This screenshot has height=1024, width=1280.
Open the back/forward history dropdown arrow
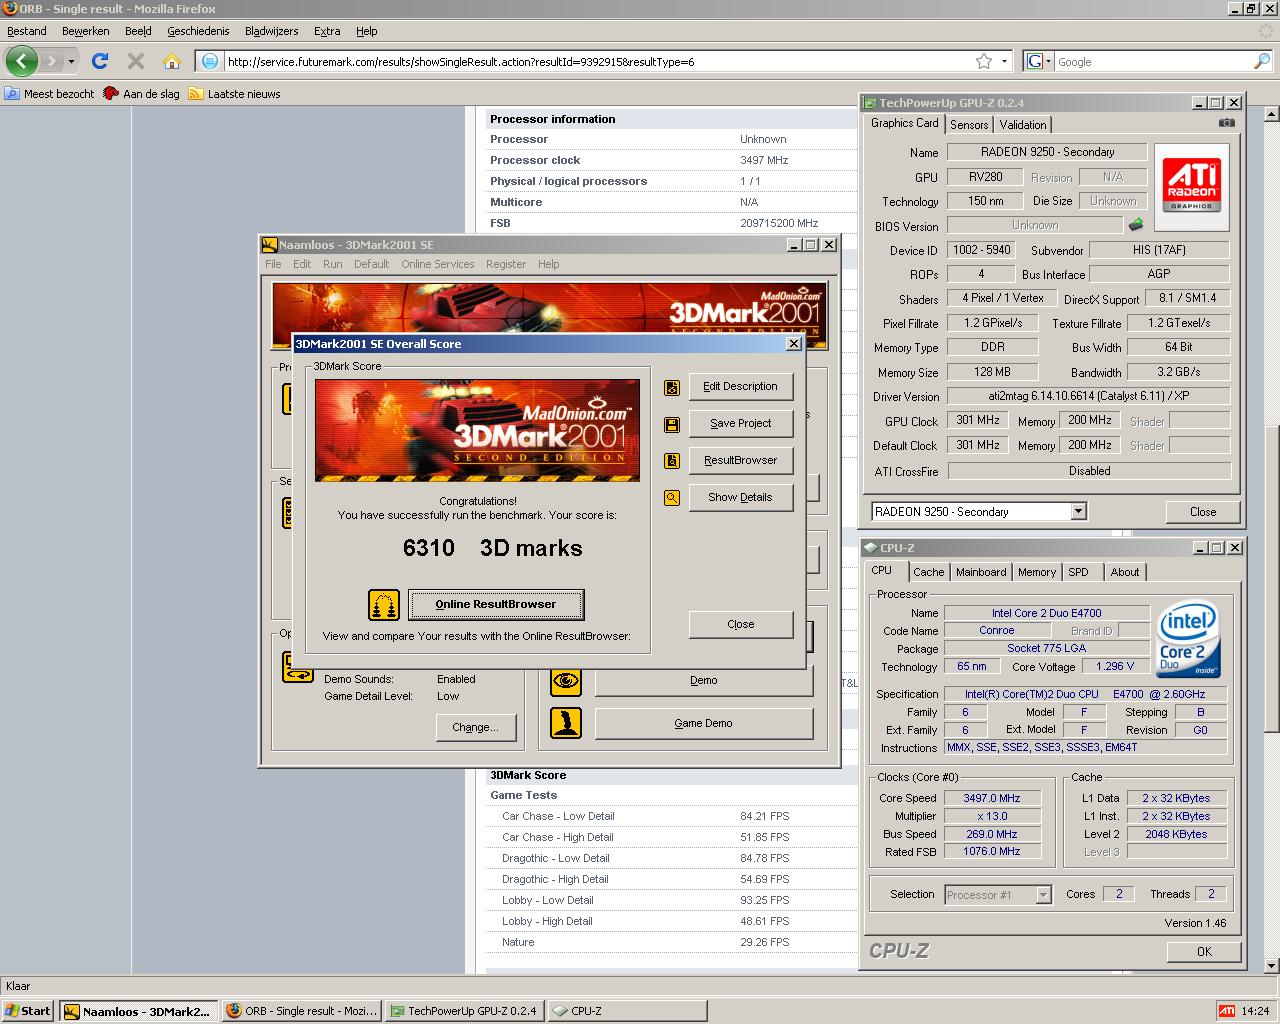pos(72,61)
